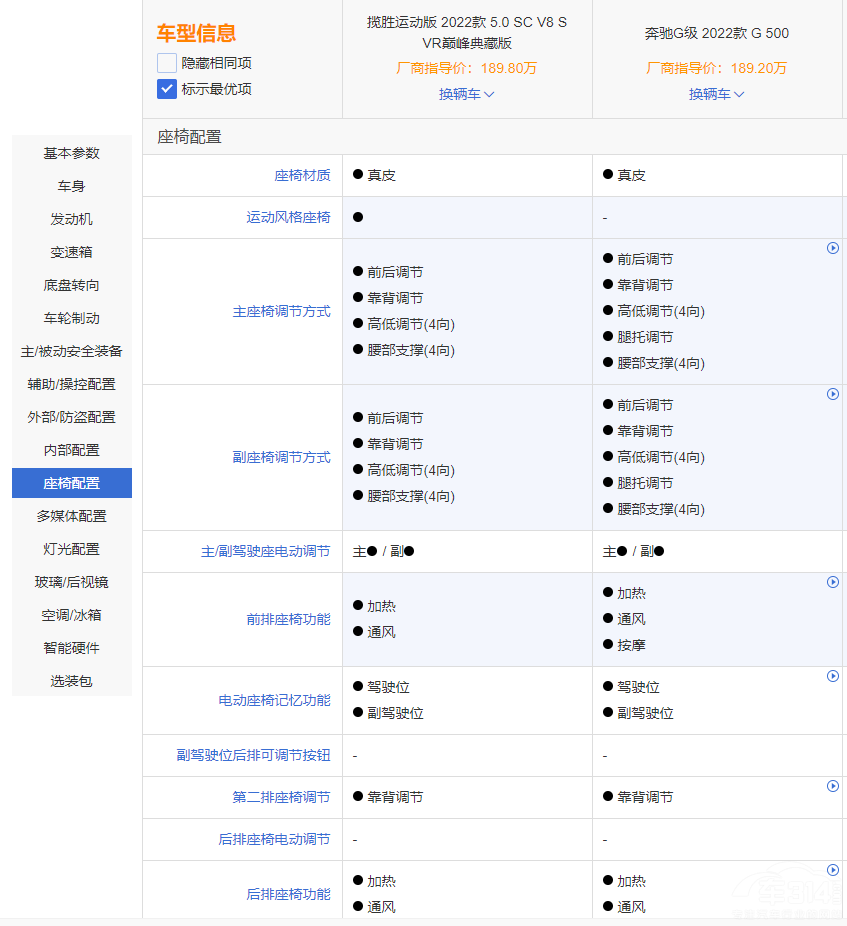Viewport: 847px width, 926px height.
Task: Open the 发动机 section in sidebar
Action: tap(71, 219)
